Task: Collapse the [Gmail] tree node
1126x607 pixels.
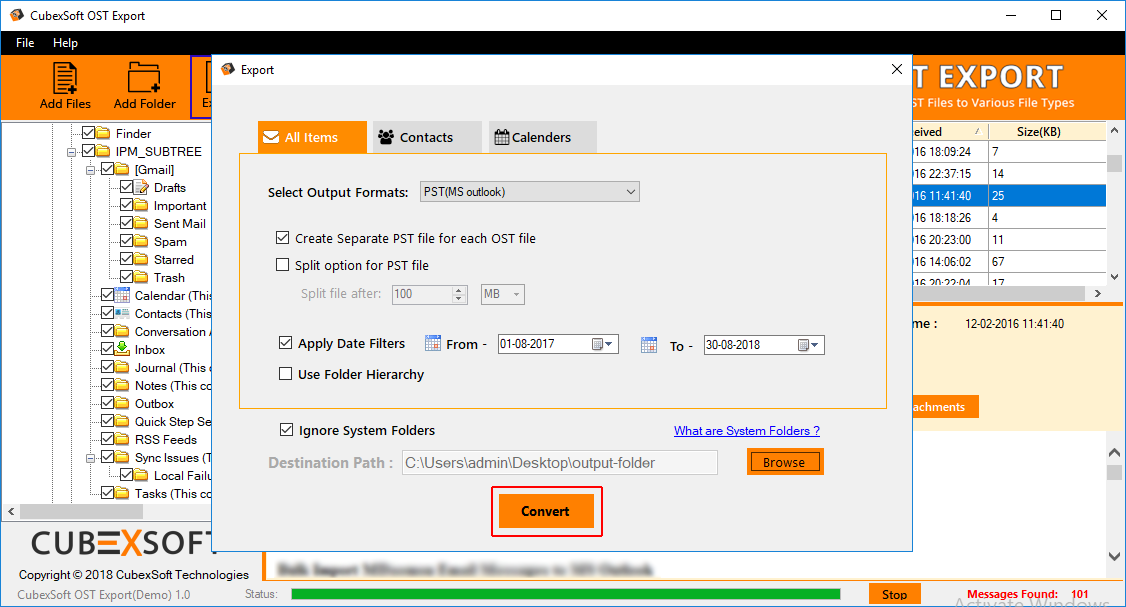Action: (x=90, y=170)
